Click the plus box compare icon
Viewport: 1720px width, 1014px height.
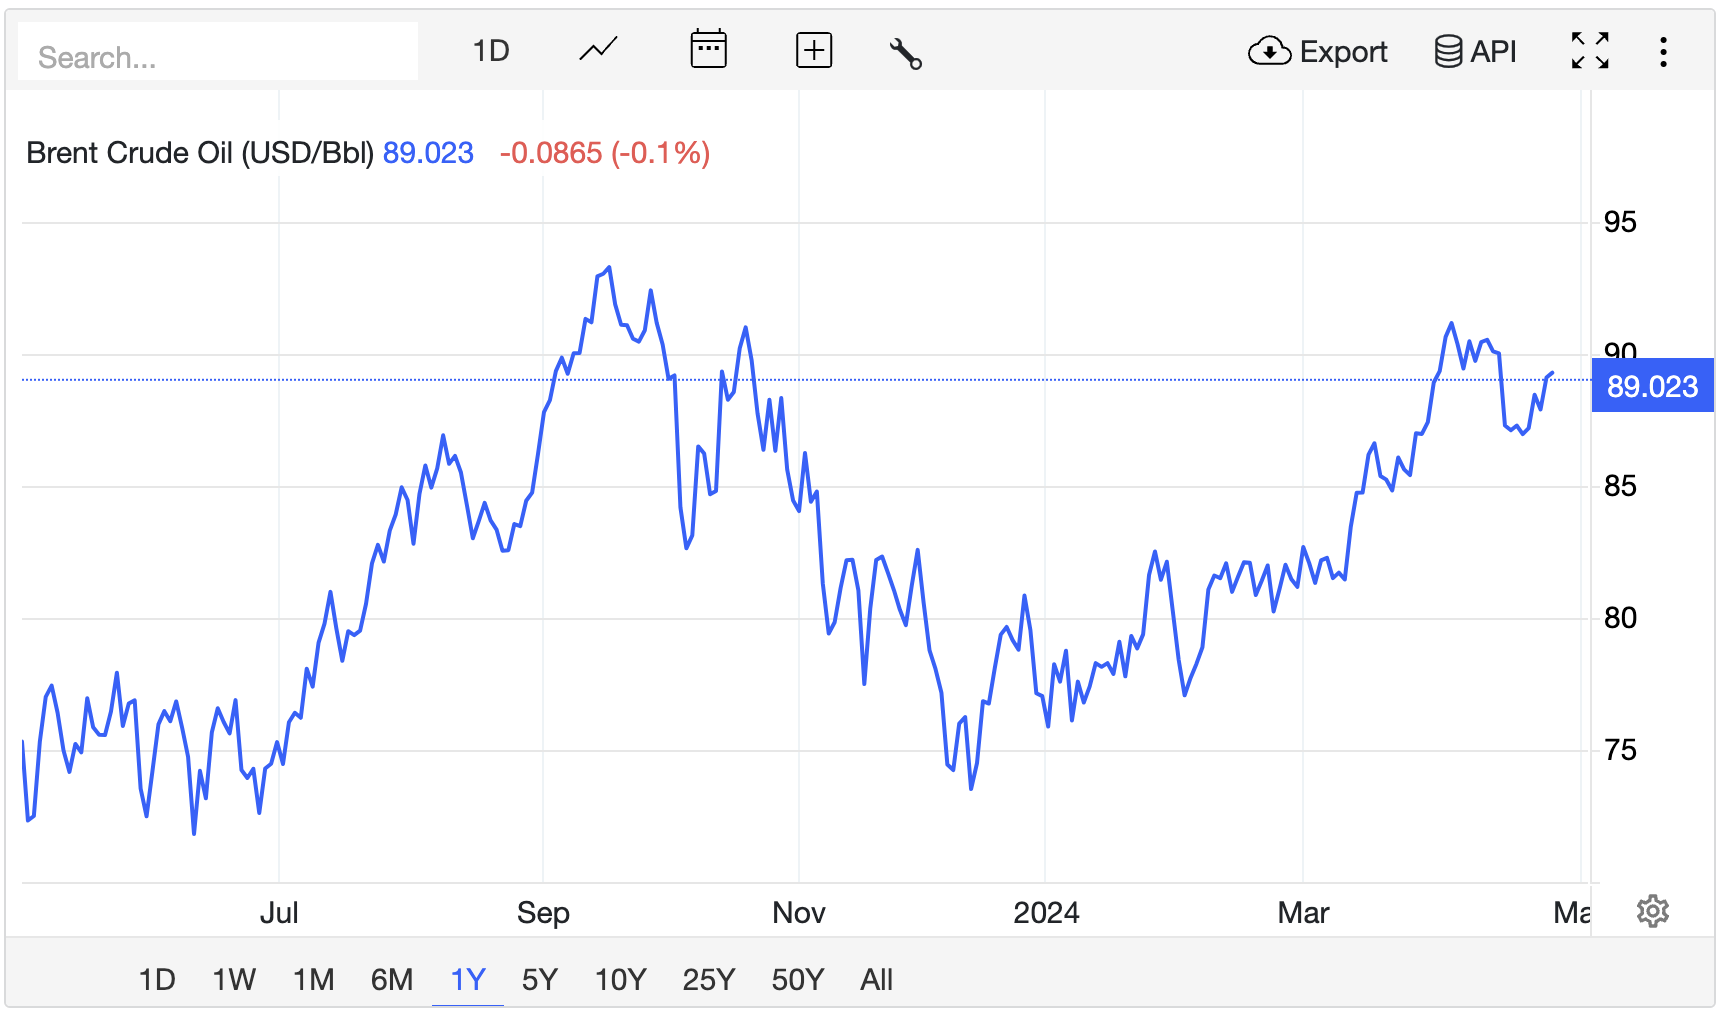[814, 50]
